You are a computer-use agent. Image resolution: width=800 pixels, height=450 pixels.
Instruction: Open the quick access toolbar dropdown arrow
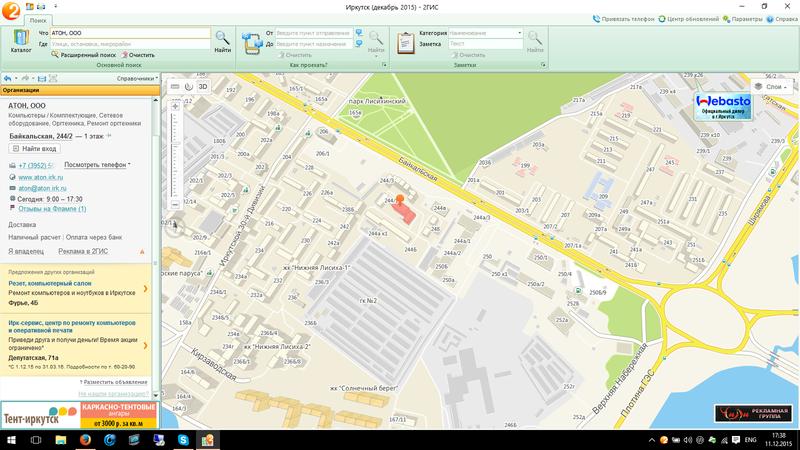click(x=55, y=7)
